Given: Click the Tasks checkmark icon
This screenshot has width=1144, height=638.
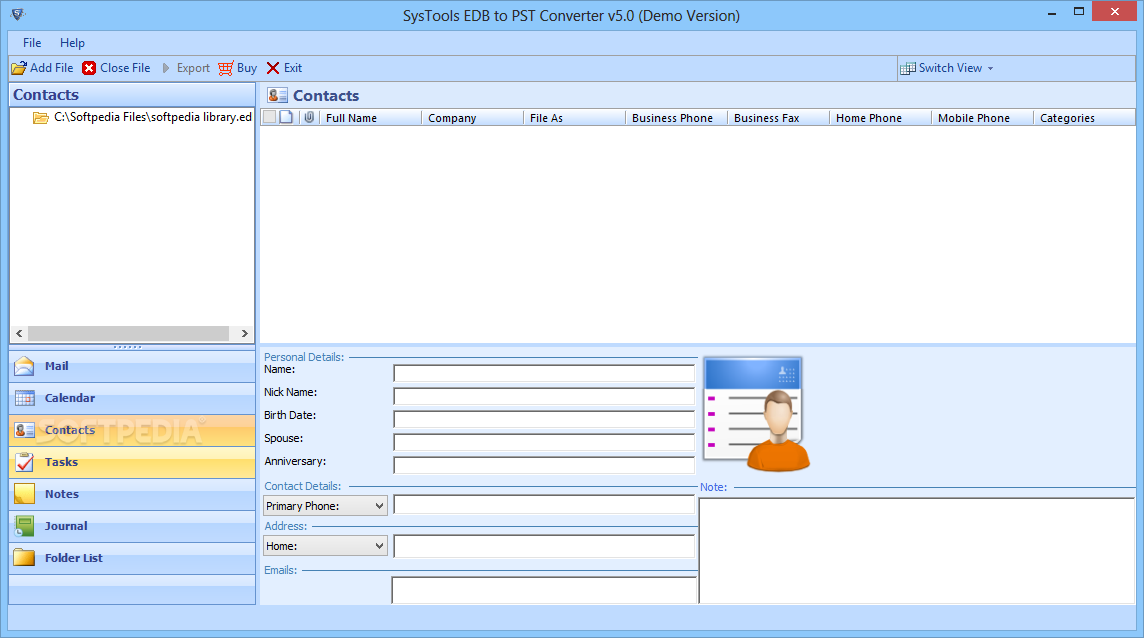Looking at the screenshot, I should pos(24,462).
